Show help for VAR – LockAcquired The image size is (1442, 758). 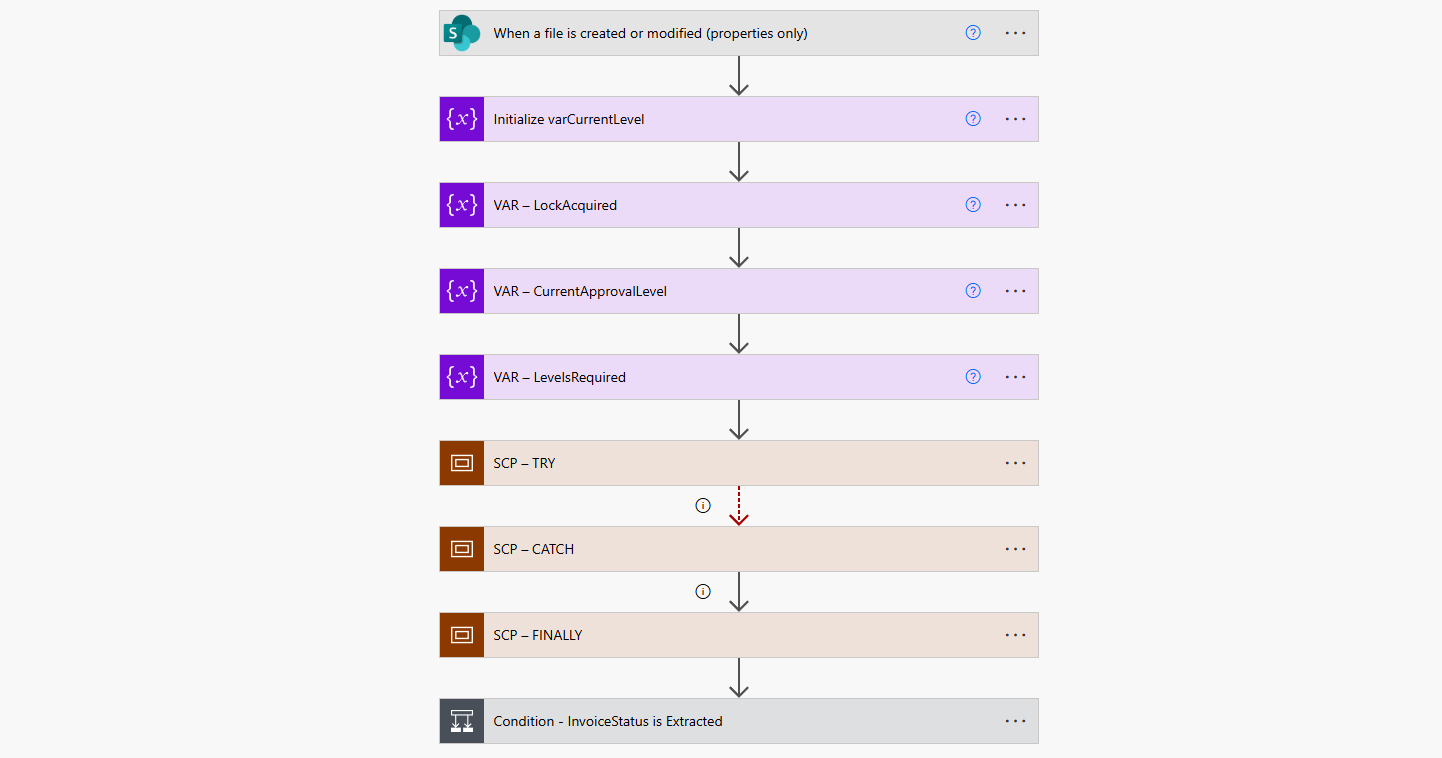coord(973,205)
